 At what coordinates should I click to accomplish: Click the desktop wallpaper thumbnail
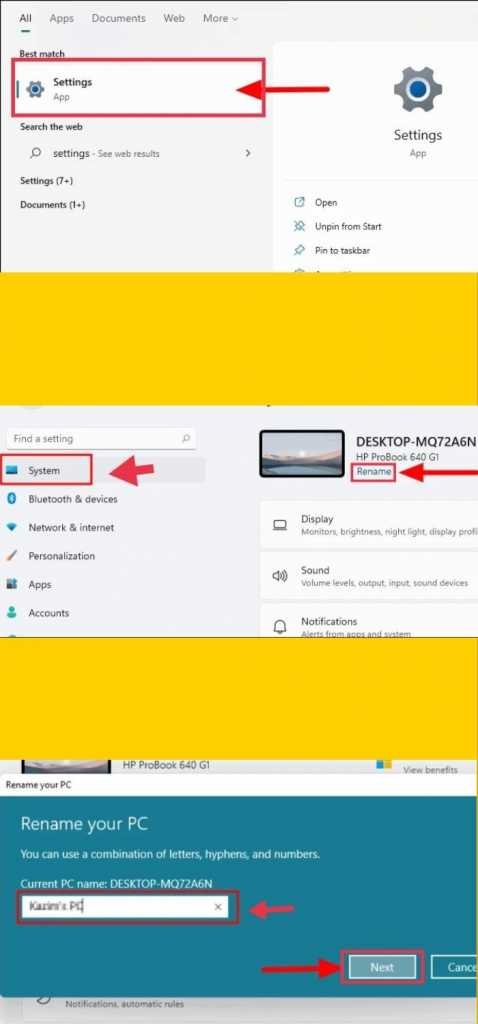(302, 453)
